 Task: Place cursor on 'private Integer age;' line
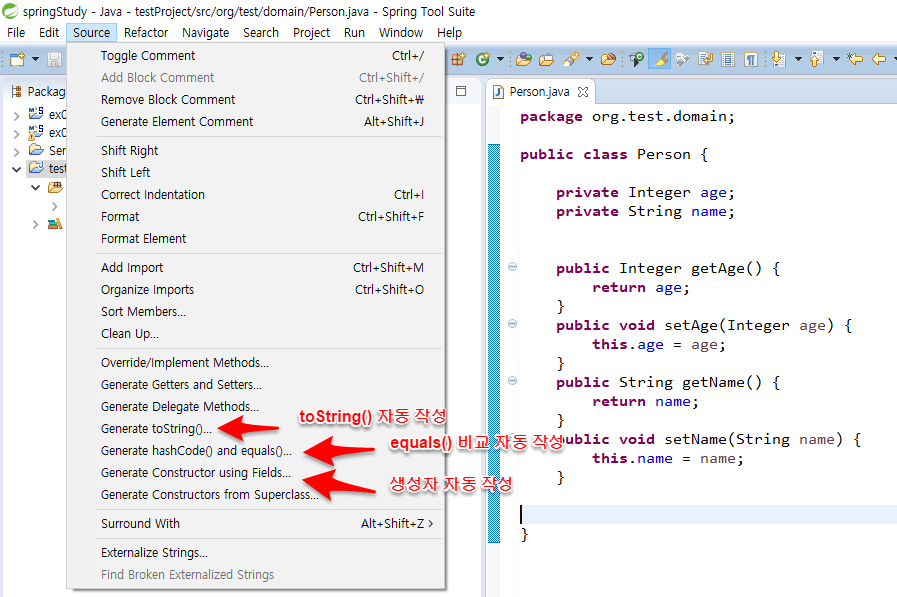(645, 193)
